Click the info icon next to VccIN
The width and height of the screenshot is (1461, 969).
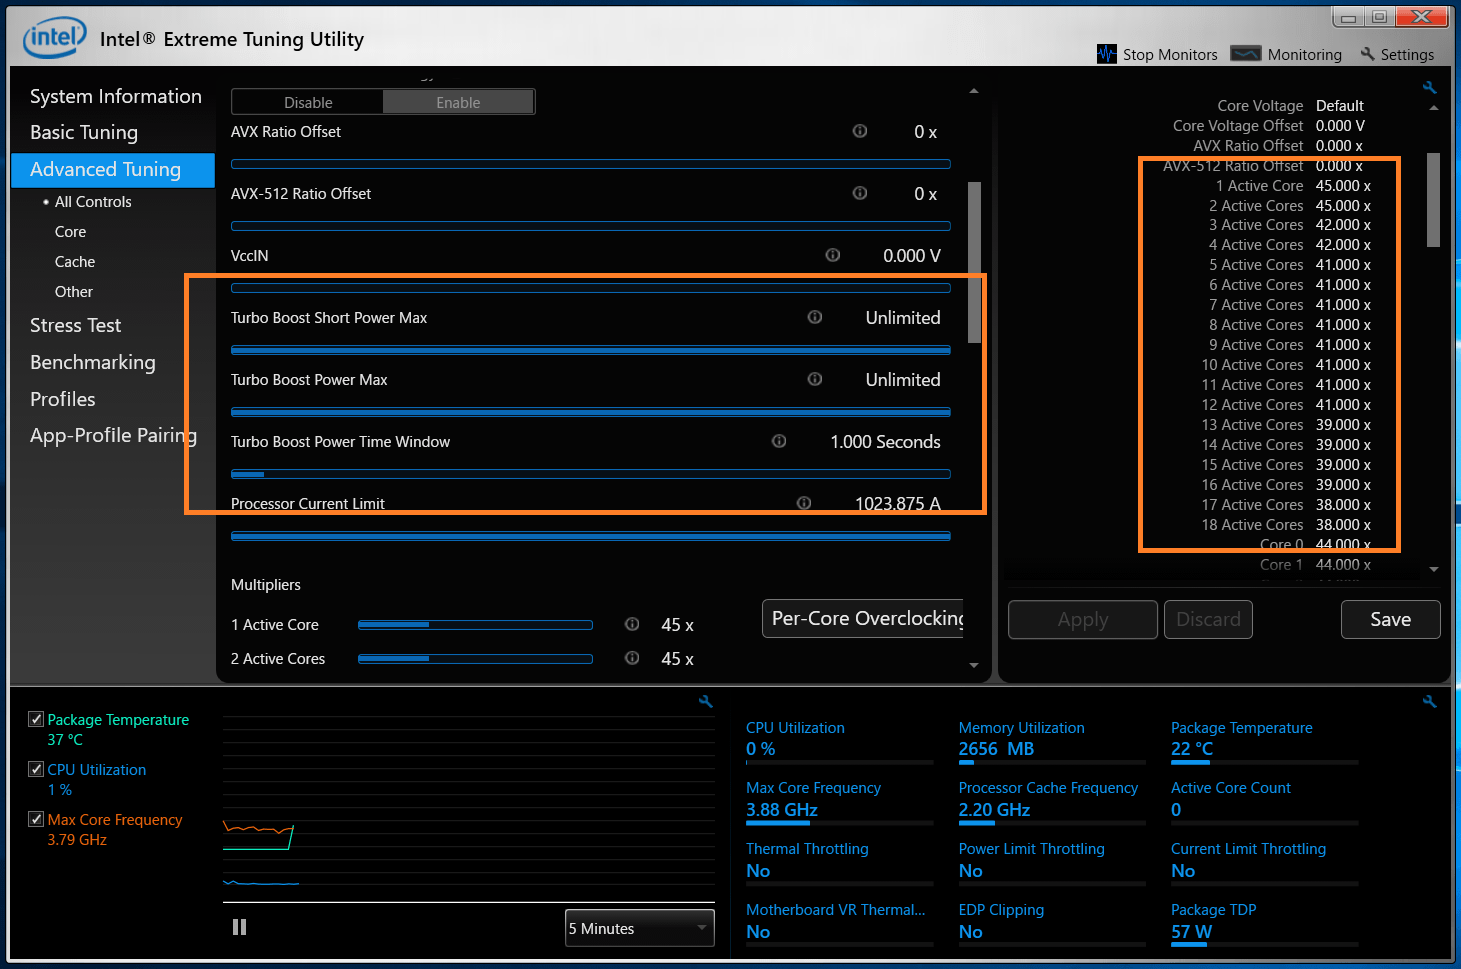832,255
